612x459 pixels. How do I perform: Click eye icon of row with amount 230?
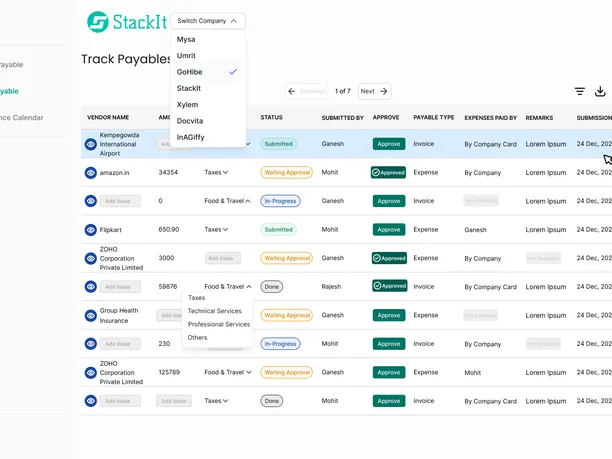tap(91, 344)
